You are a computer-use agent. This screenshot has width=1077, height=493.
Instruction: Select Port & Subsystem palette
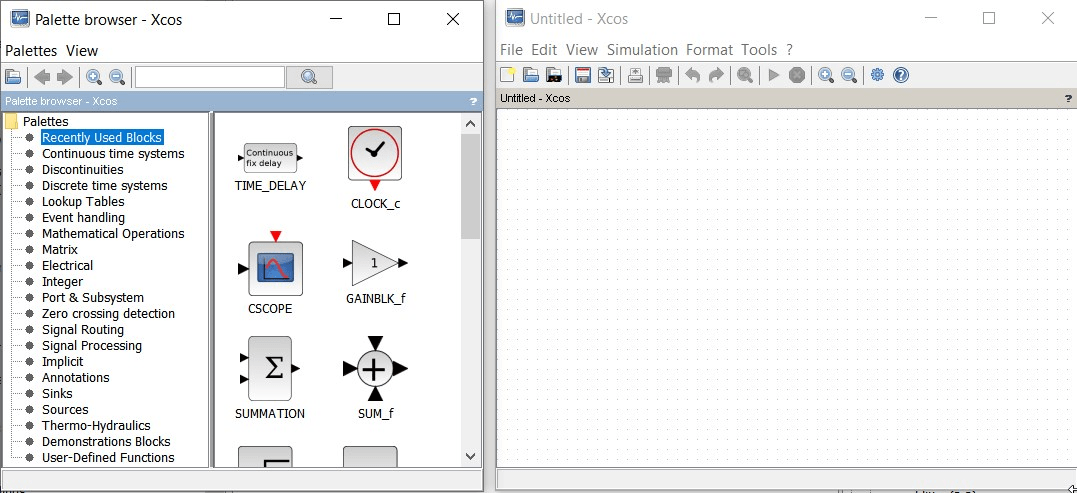pyautogui.click(x=93, y=298)
